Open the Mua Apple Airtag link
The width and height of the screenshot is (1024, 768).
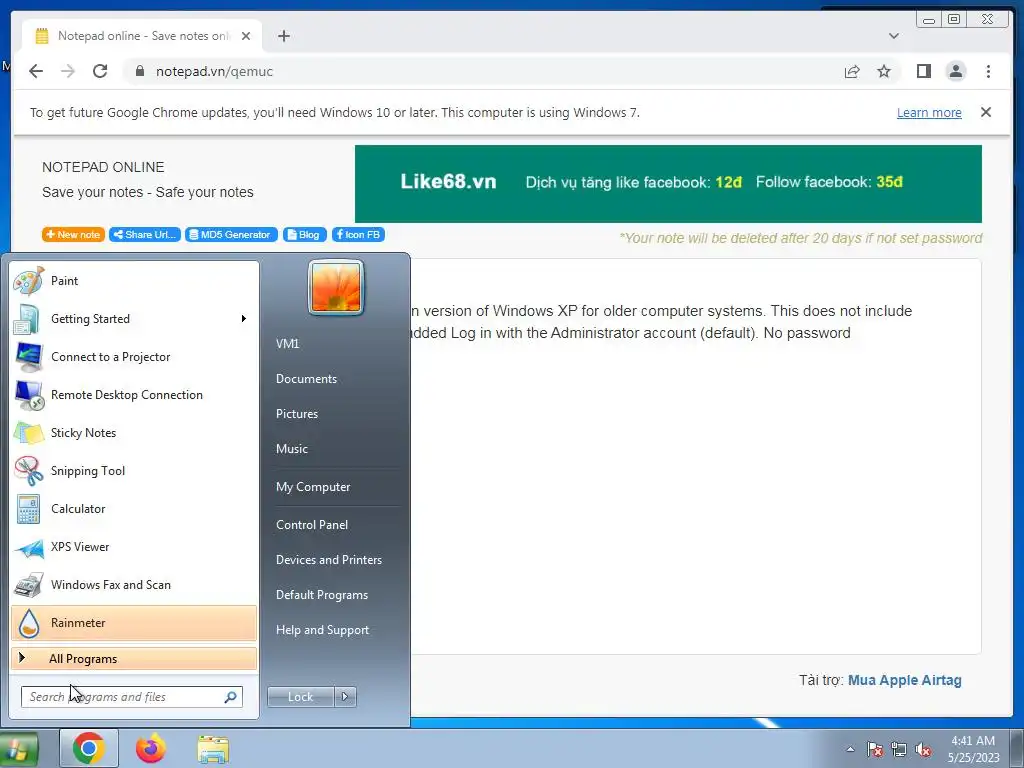click(x=904, y=680)
